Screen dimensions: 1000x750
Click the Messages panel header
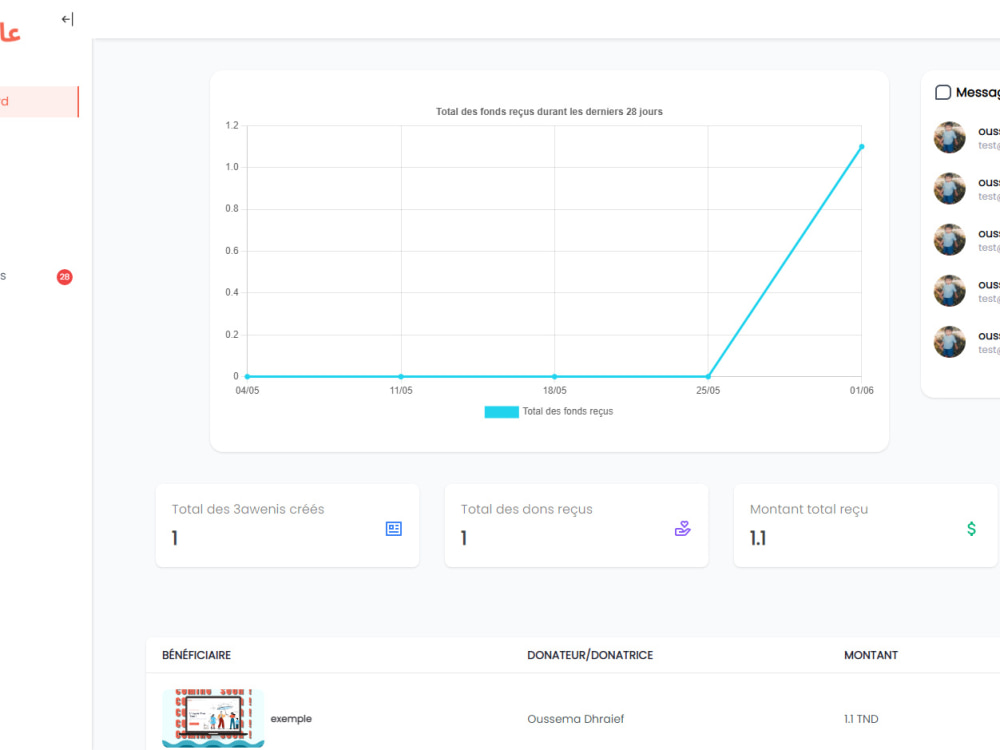tap(965, 91)
